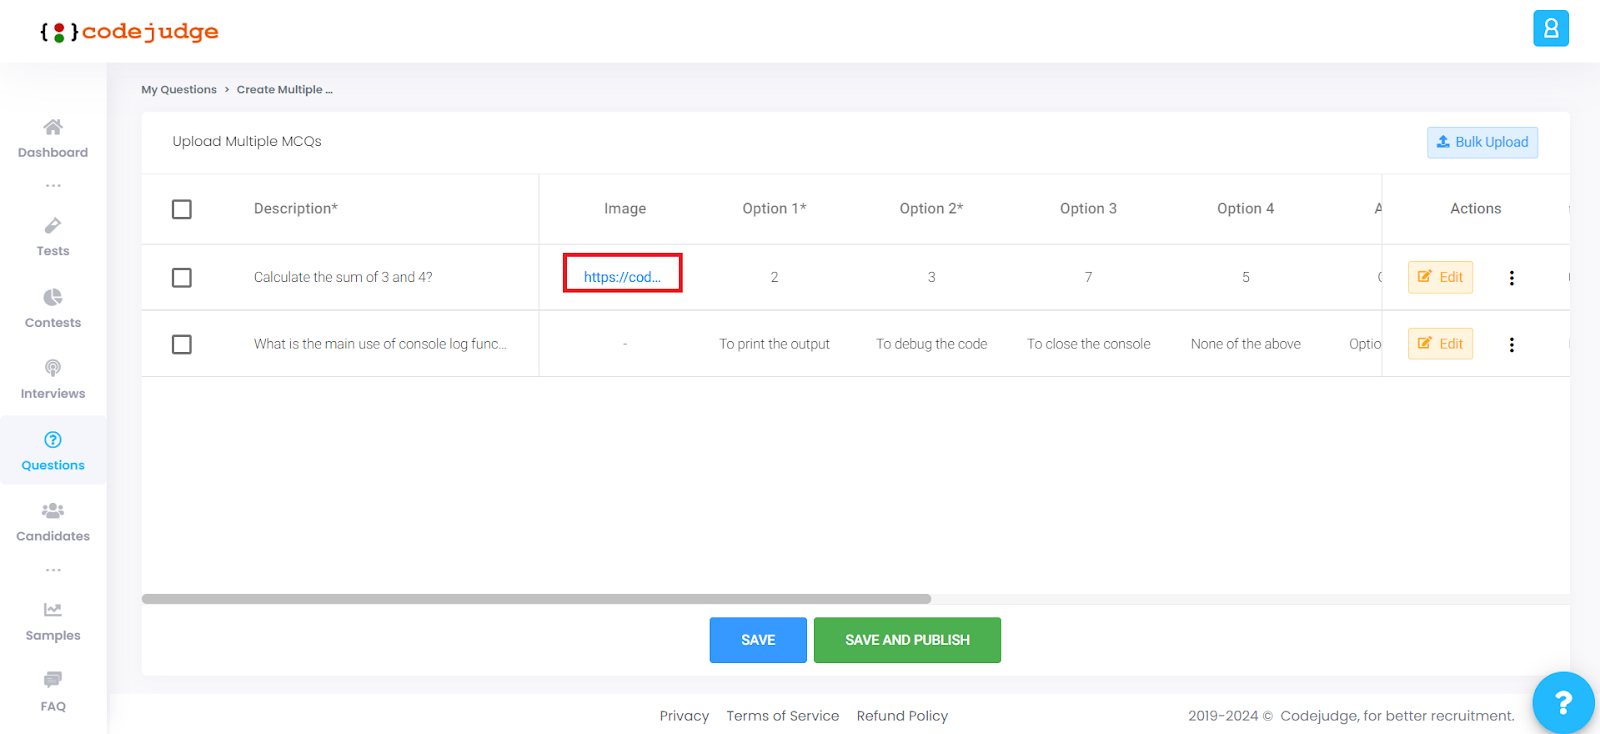
Task: Click 'To print the output' cell
Action: [x=774, y=344]
